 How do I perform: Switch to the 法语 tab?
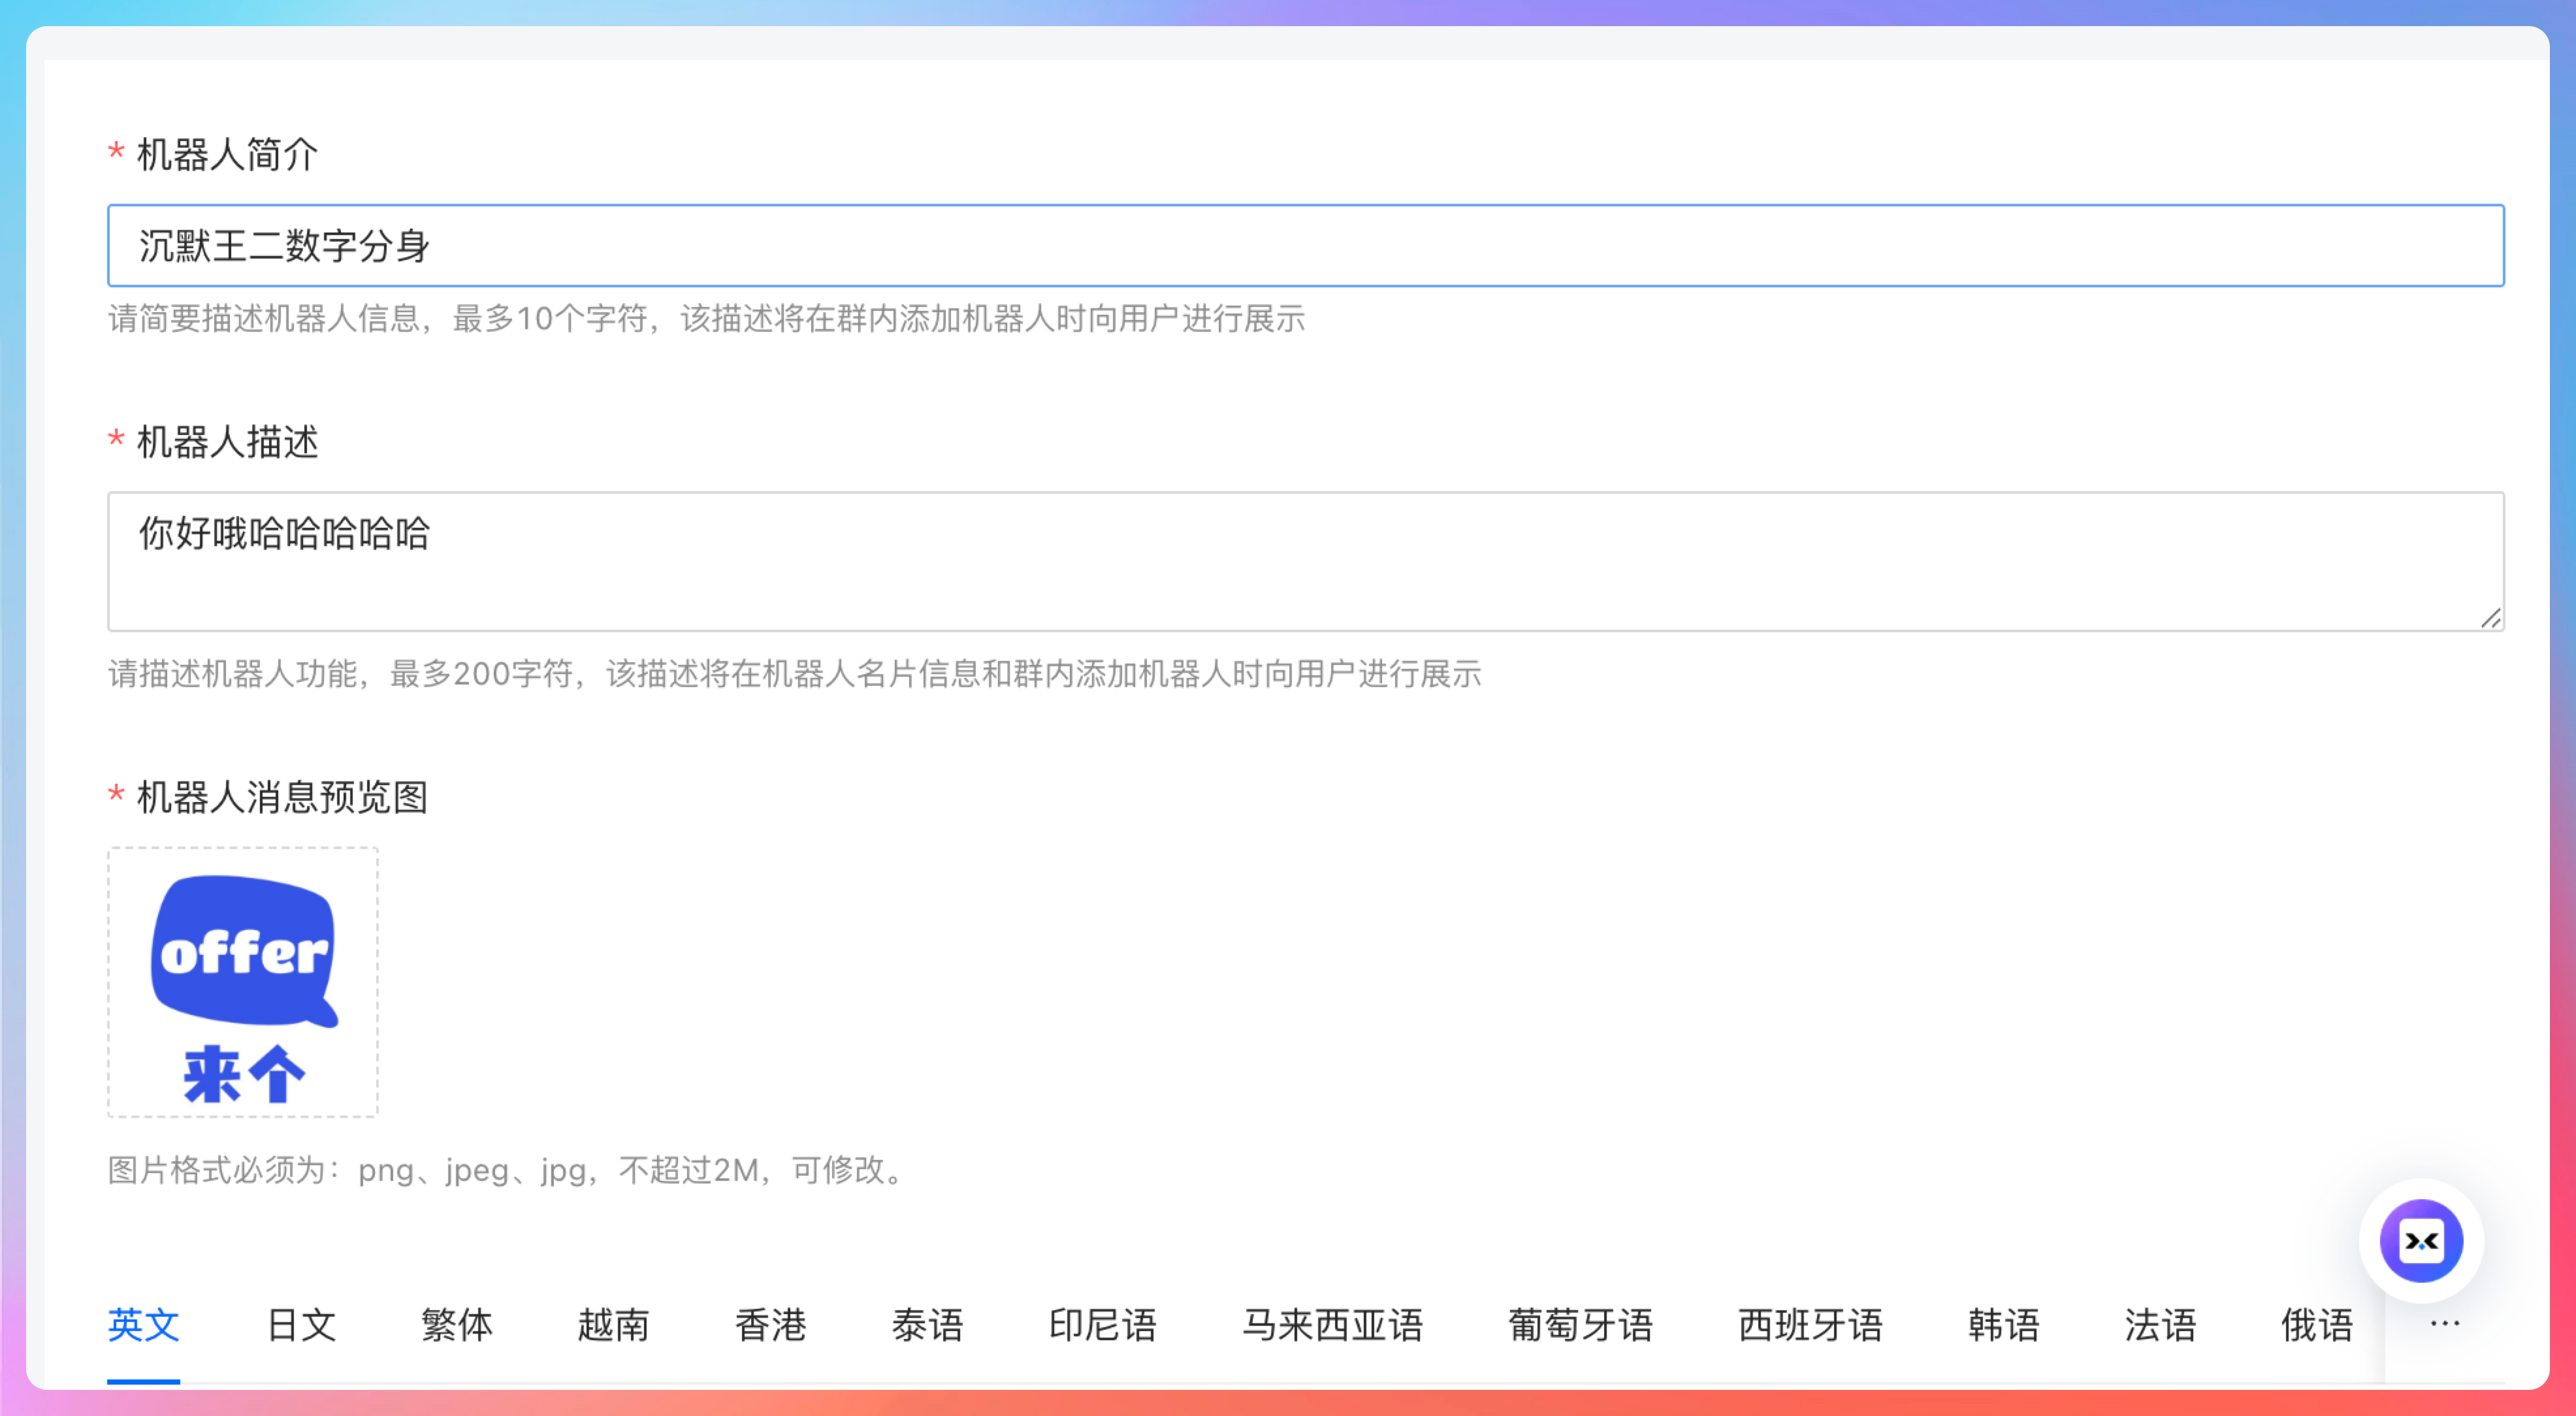pos(2160,1325)
